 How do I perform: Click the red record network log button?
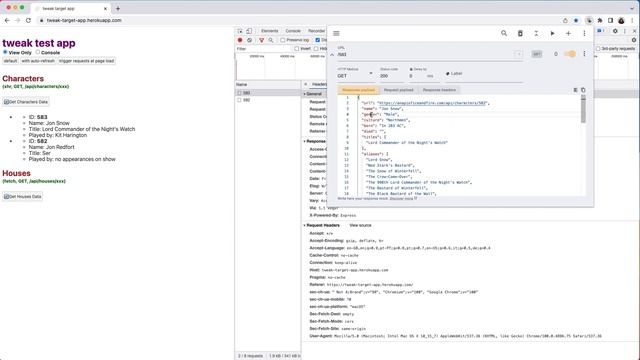point(240,40)
